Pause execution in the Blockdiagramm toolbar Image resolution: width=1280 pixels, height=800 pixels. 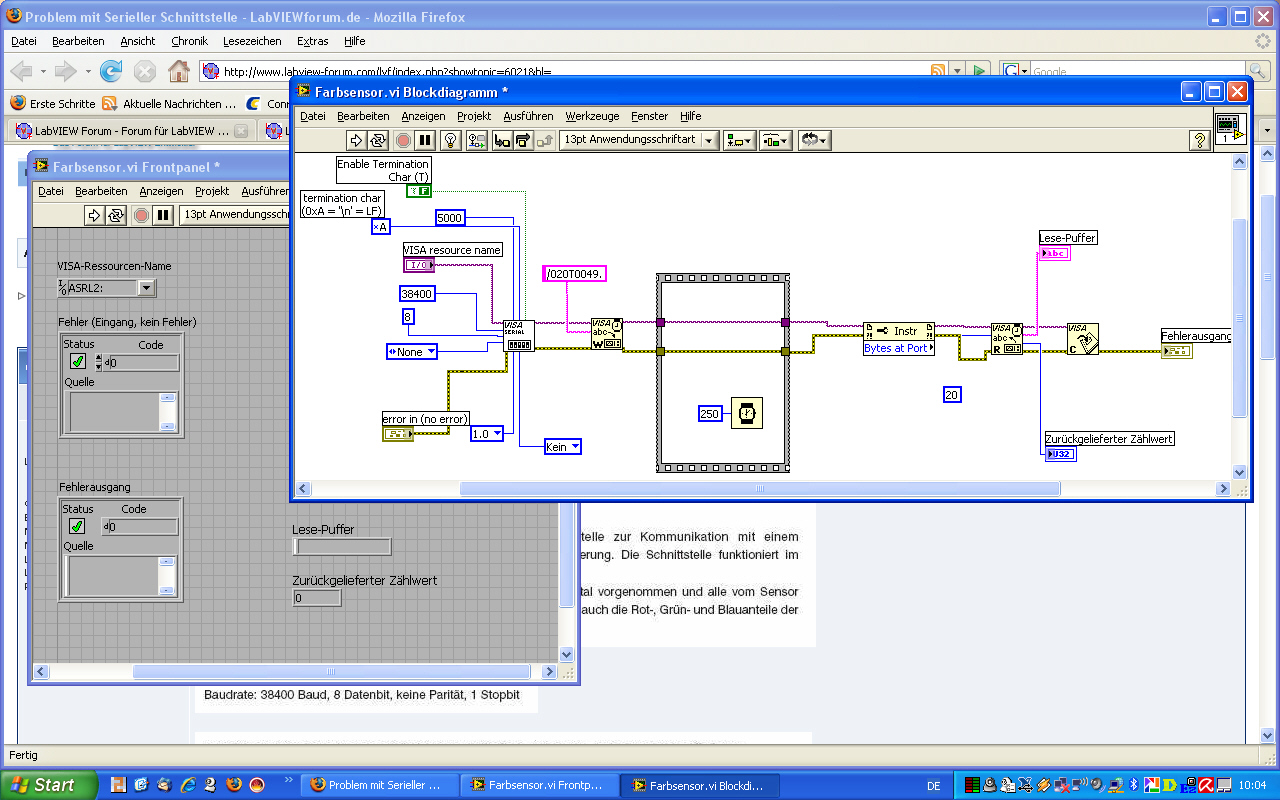(x=425, y=140)
